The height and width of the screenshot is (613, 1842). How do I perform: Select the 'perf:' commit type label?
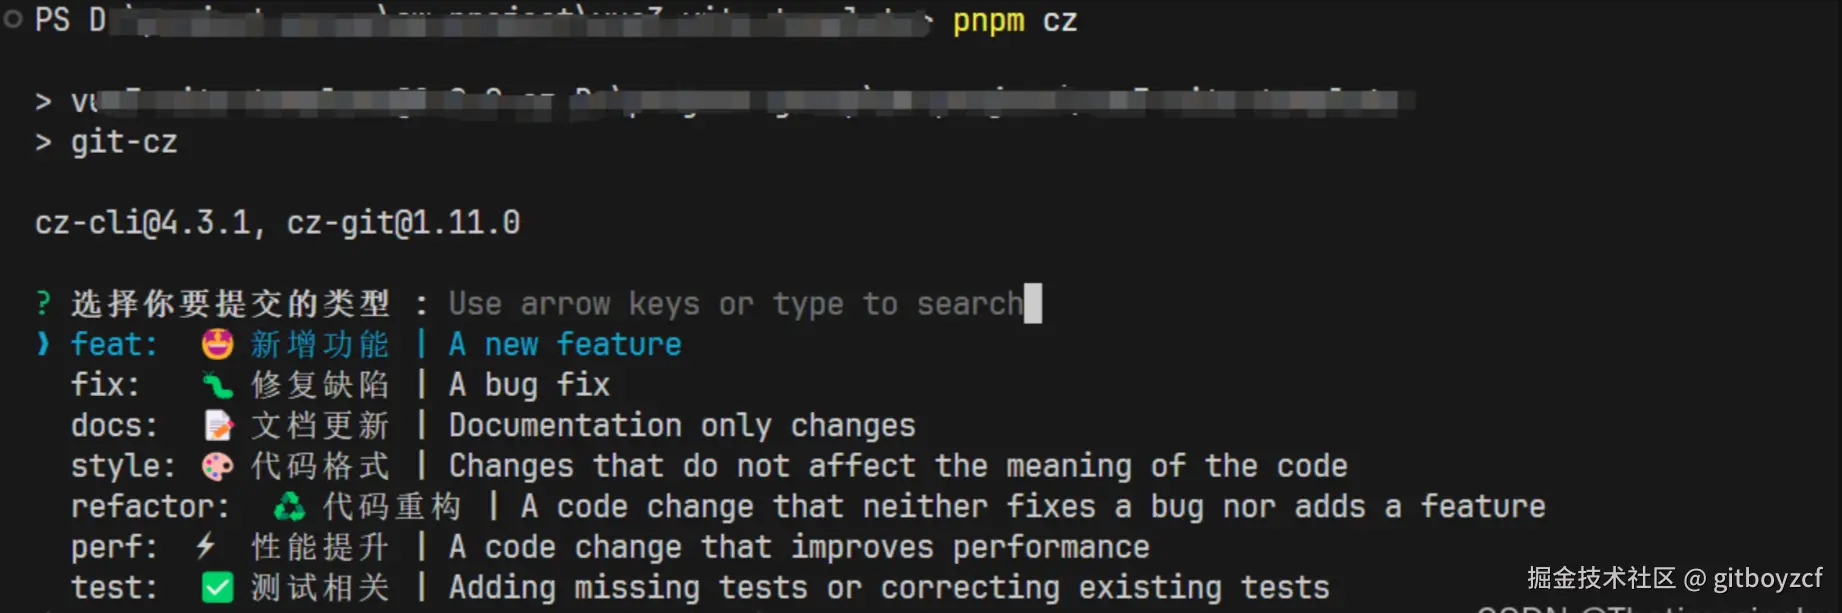(114, 547)
